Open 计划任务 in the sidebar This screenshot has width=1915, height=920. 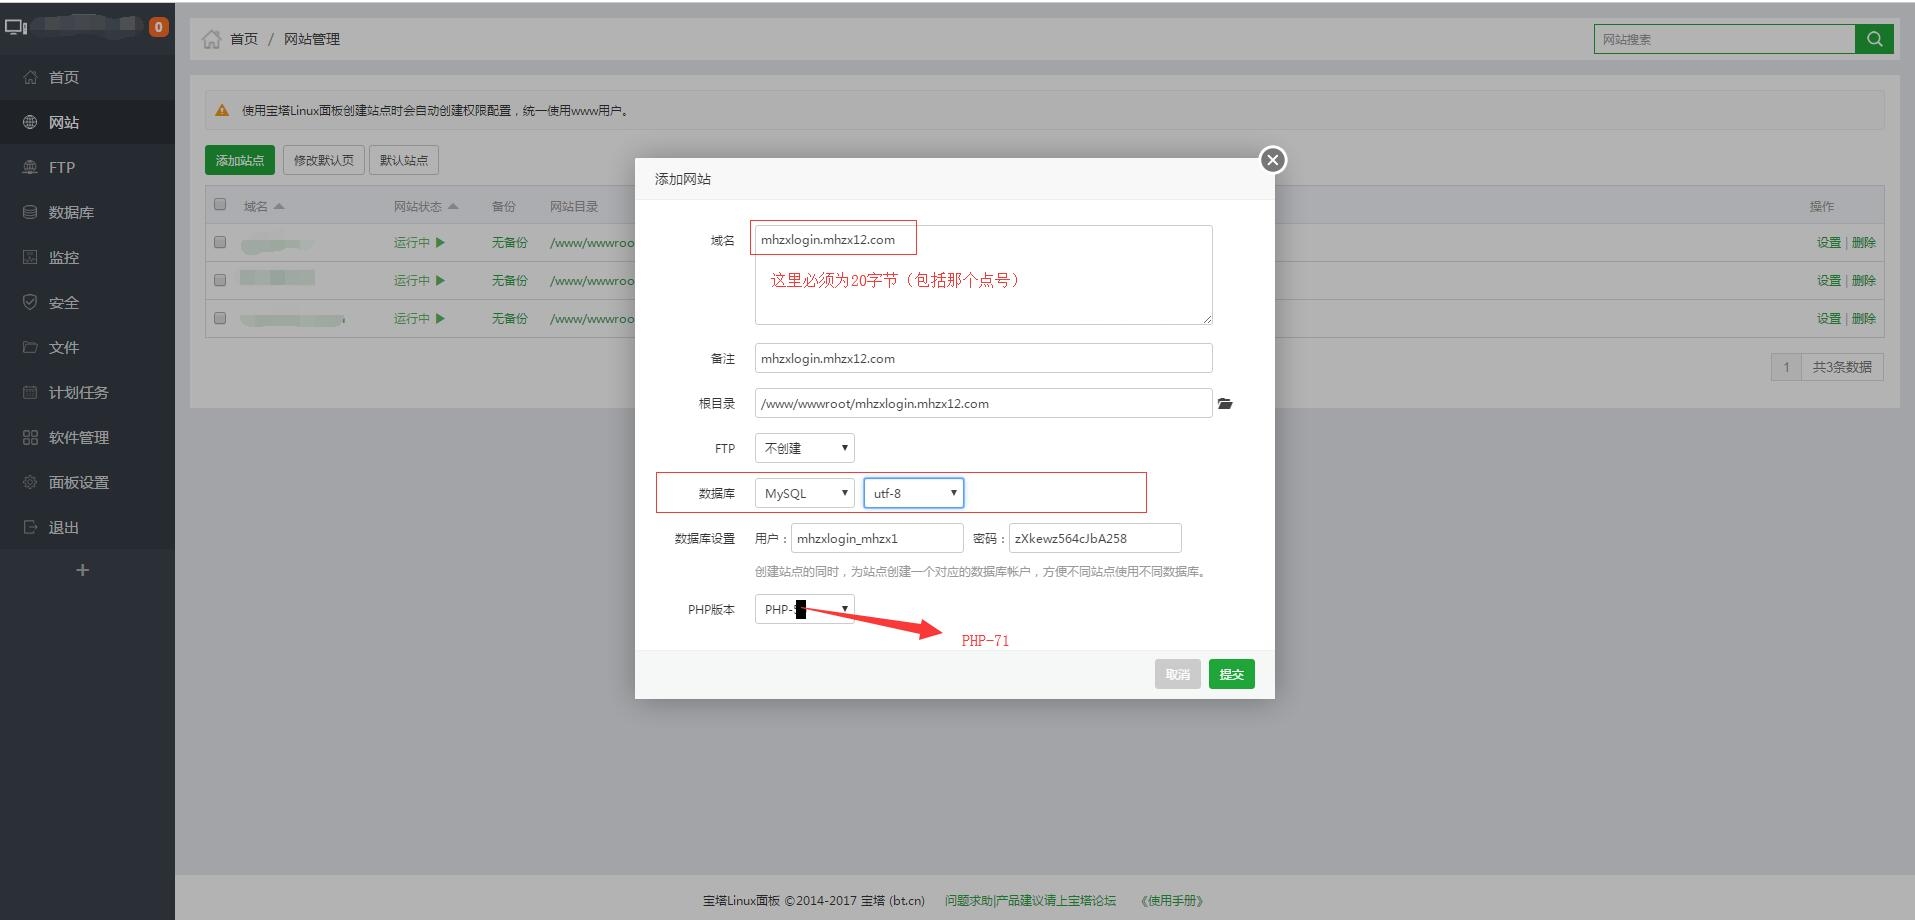pyautogui.click(x=87, y=392)
